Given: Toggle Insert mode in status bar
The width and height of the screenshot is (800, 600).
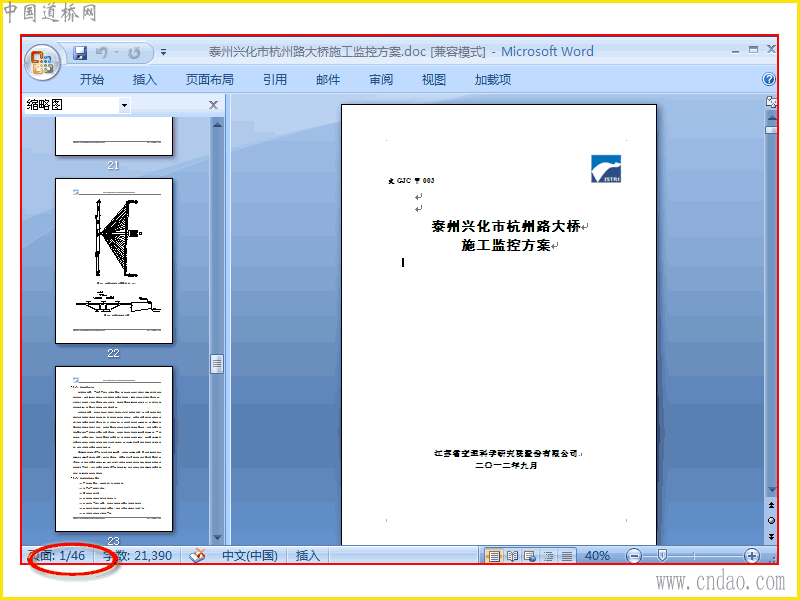Looking at the screenshot, I should pos(308,556).
